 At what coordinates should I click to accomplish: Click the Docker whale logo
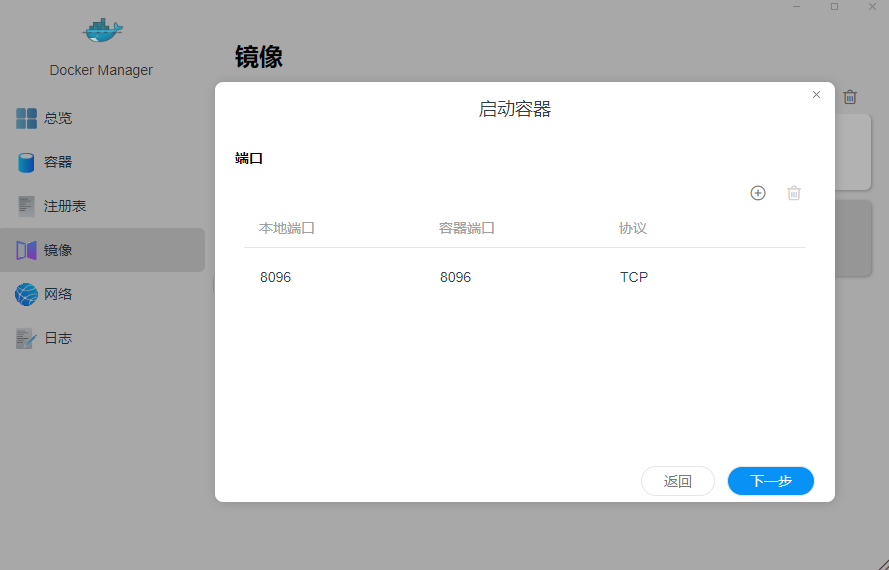pos(101,30)
